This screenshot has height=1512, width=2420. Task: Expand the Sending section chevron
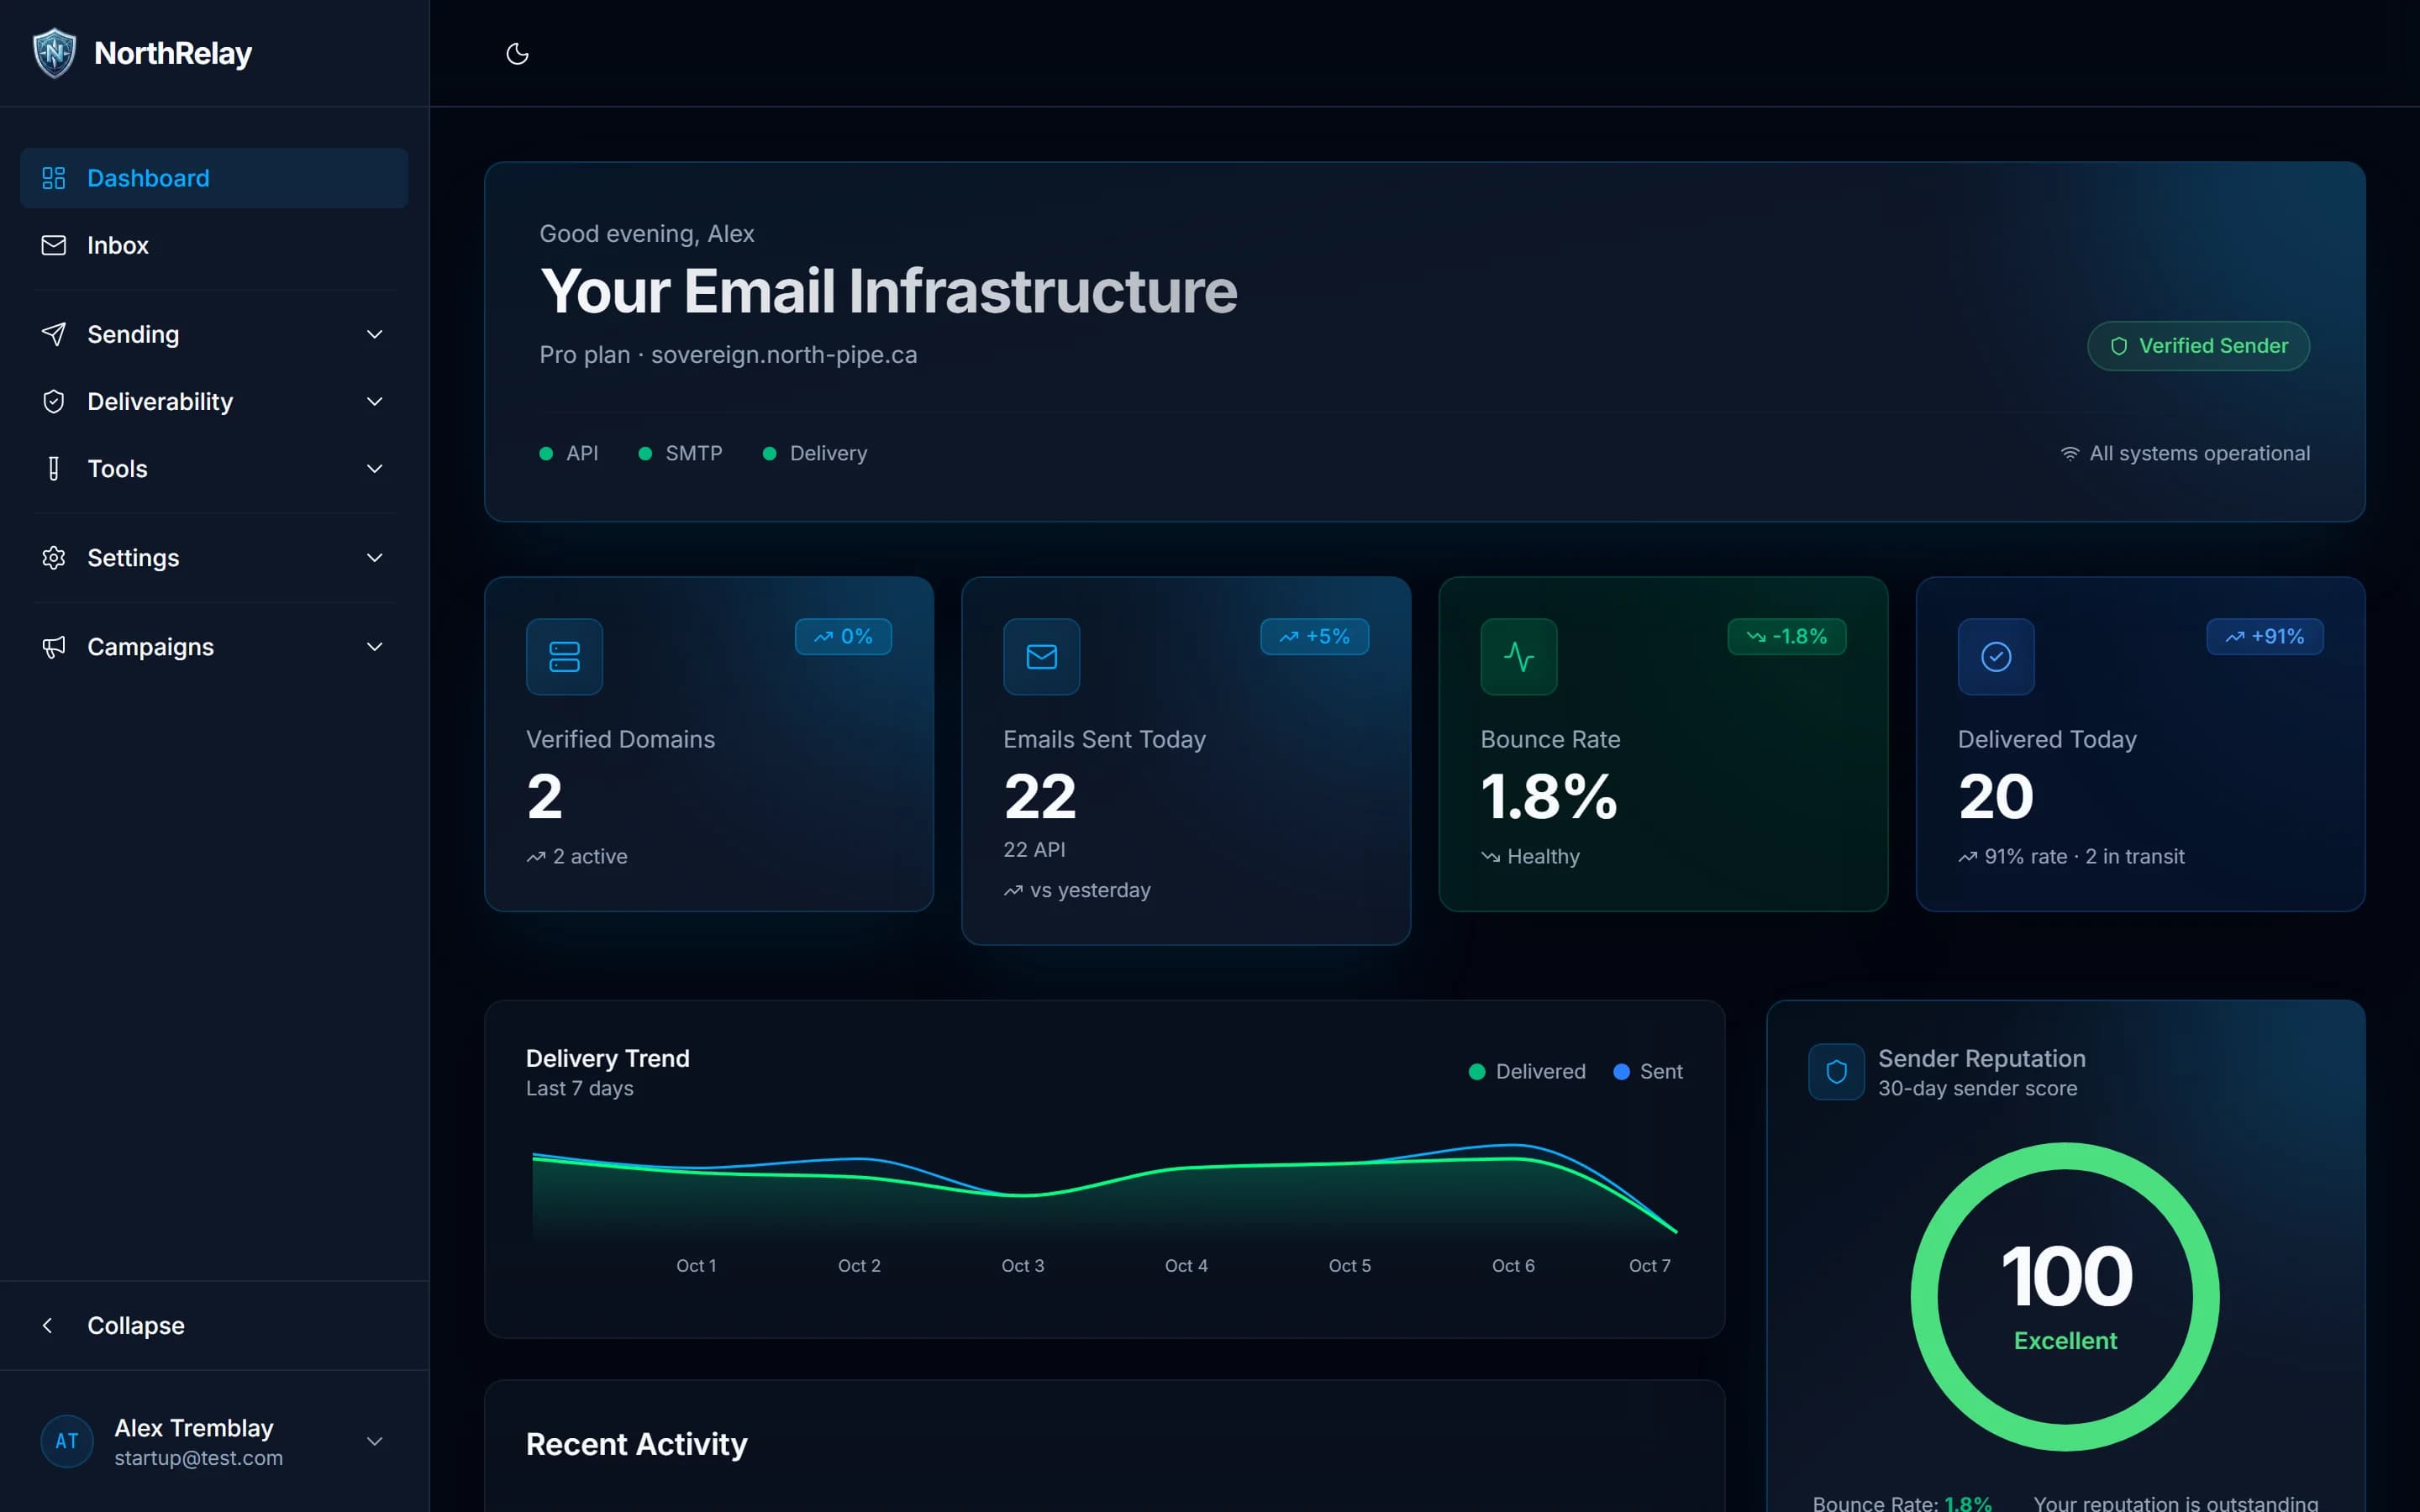tap(375, 334)
